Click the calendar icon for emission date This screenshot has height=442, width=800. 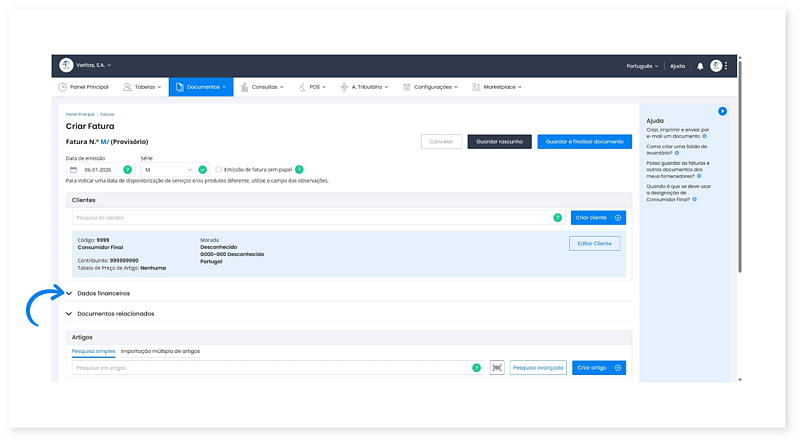pyautogui.click(x=73, y=170)
